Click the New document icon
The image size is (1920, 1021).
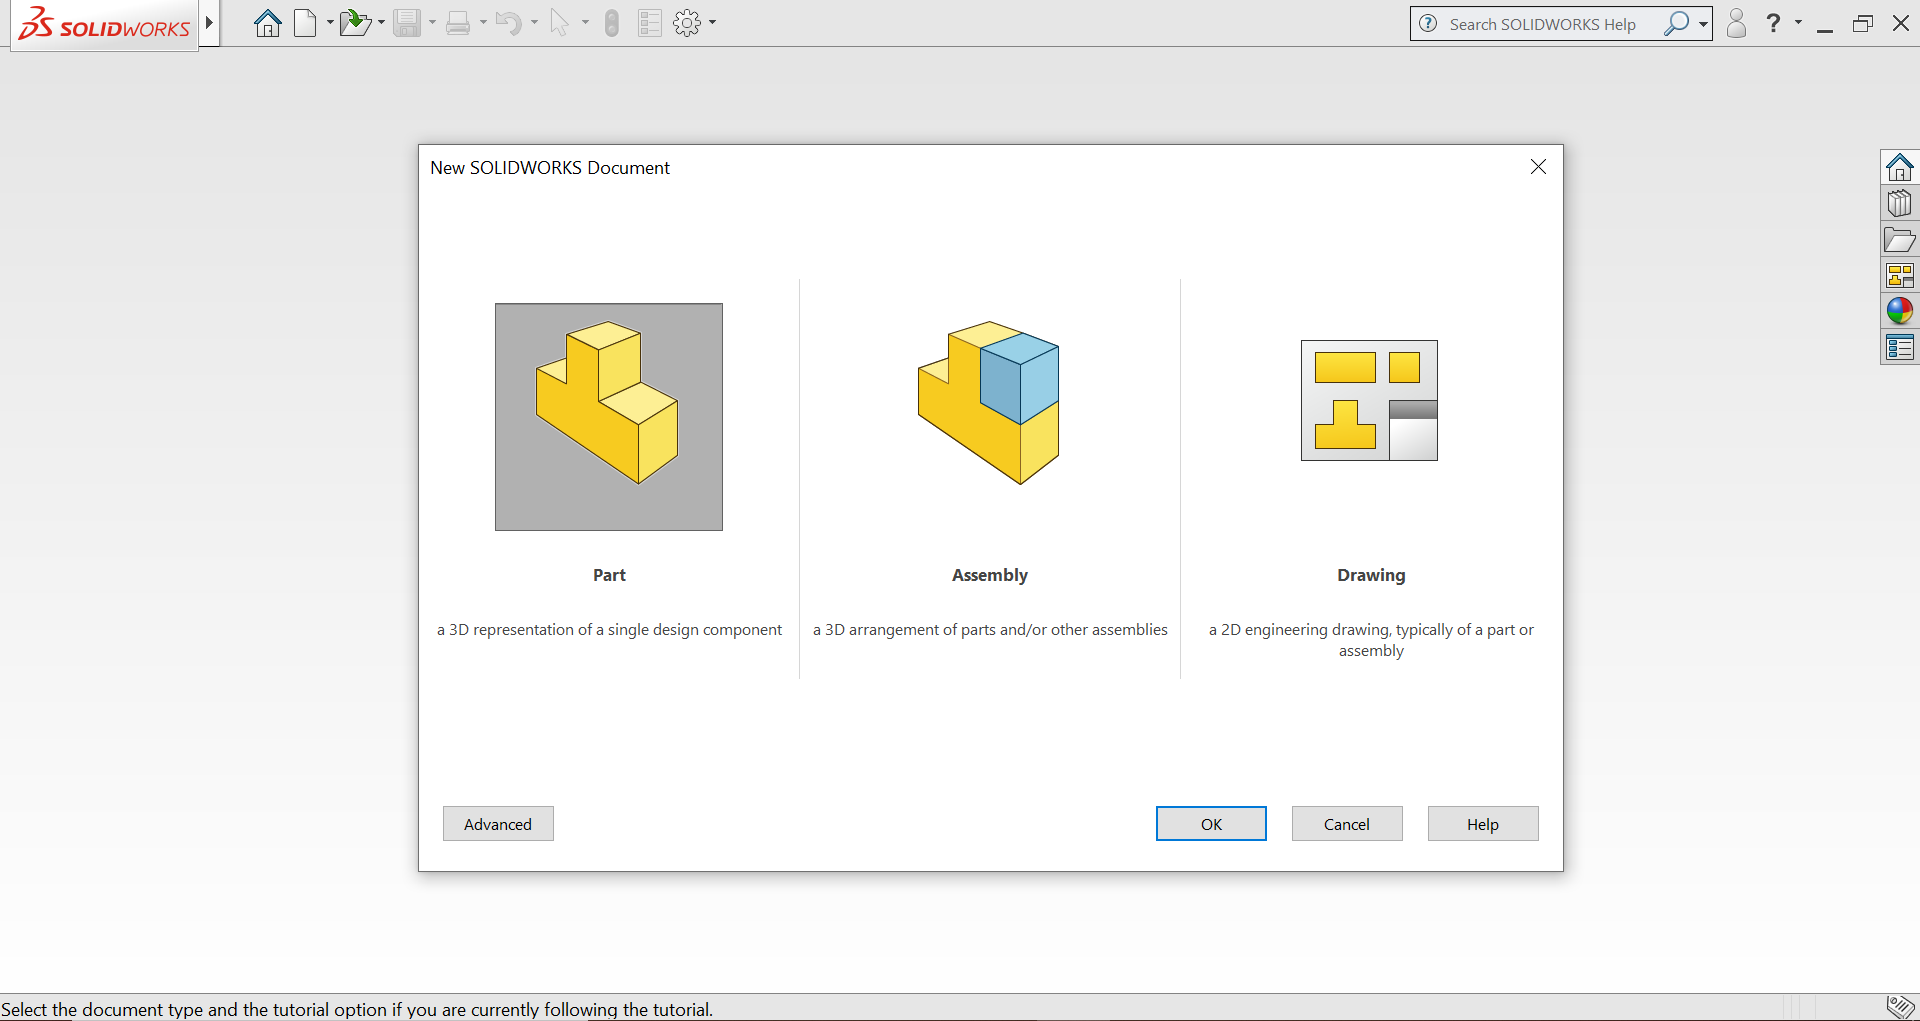[307, 23]
